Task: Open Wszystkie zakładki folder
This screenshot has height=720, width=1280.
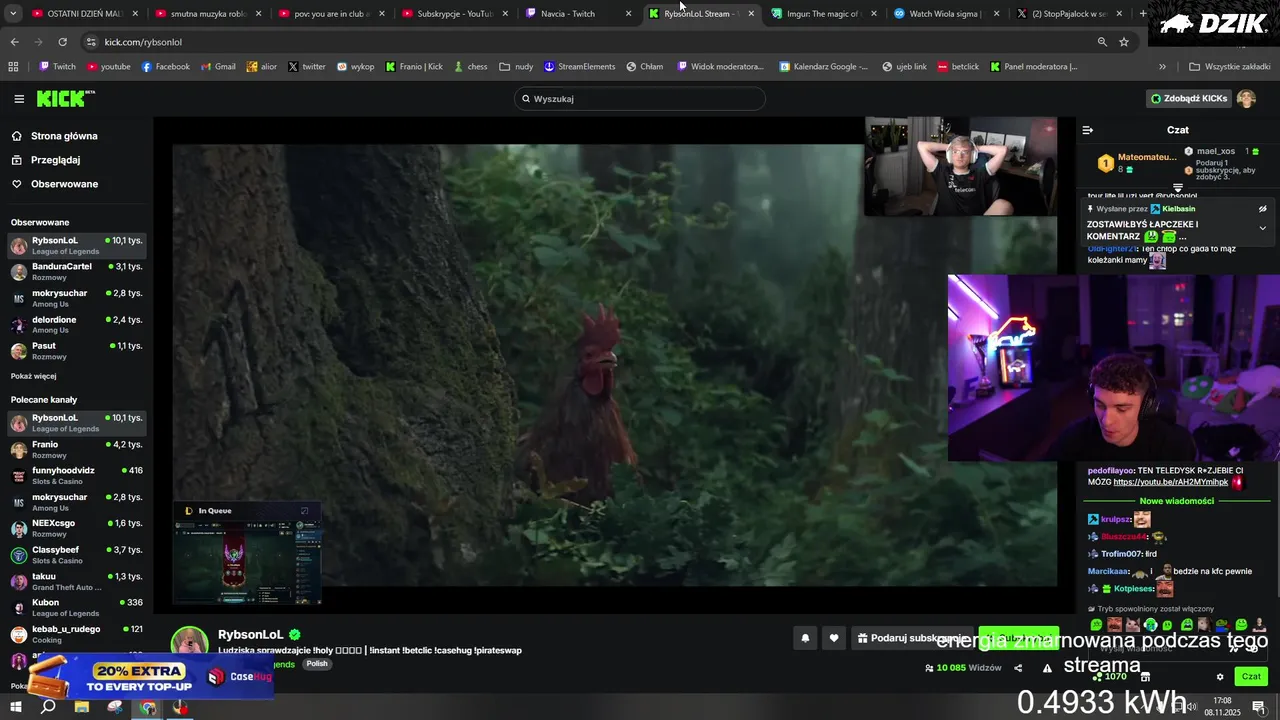Action: [x=1229, y=67]
